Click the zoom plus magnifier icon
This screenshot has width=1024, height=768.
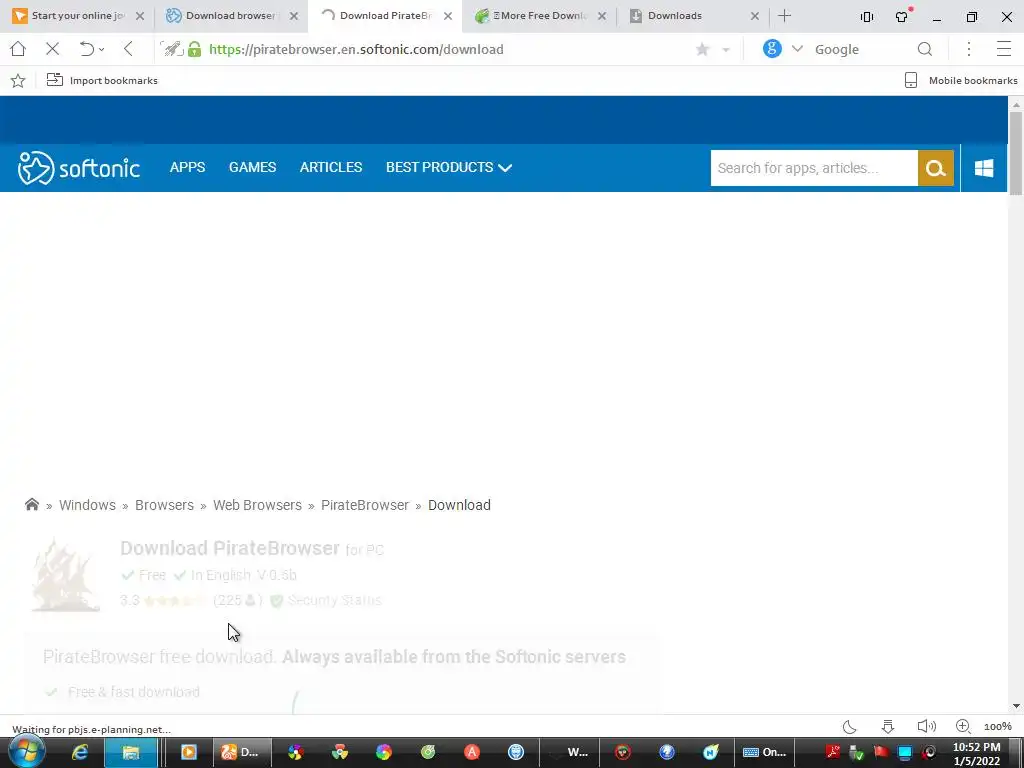(x=963, y=726)
